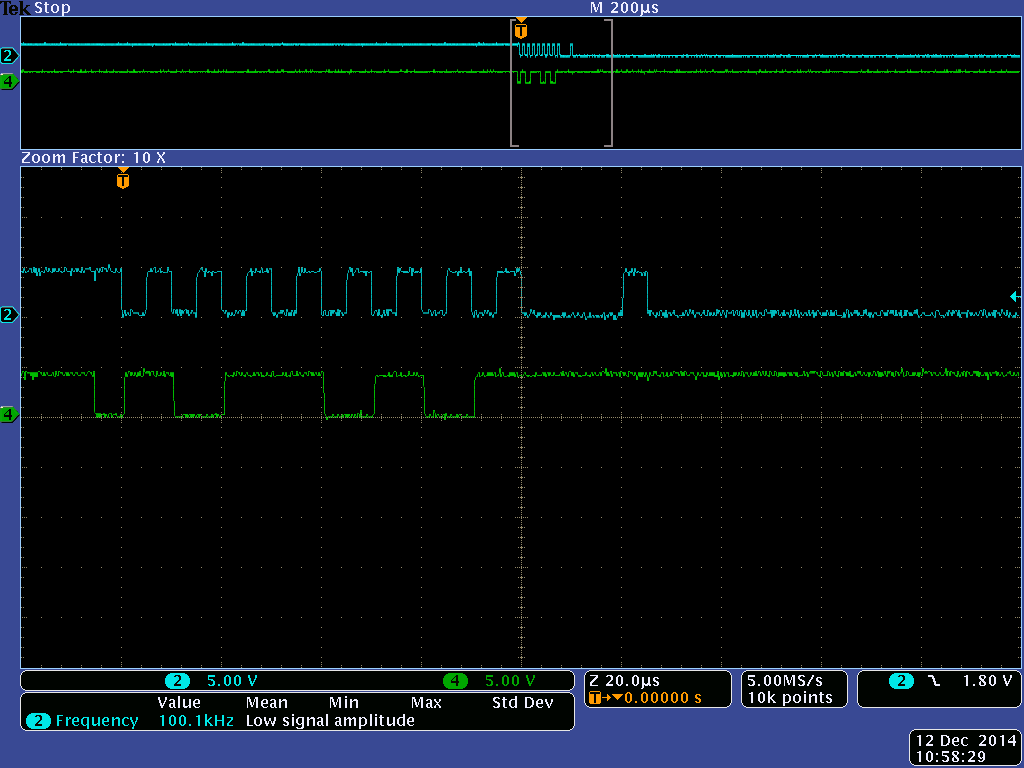
Task: Click the M 200µs main timebase readout
Action: (624, 8)
